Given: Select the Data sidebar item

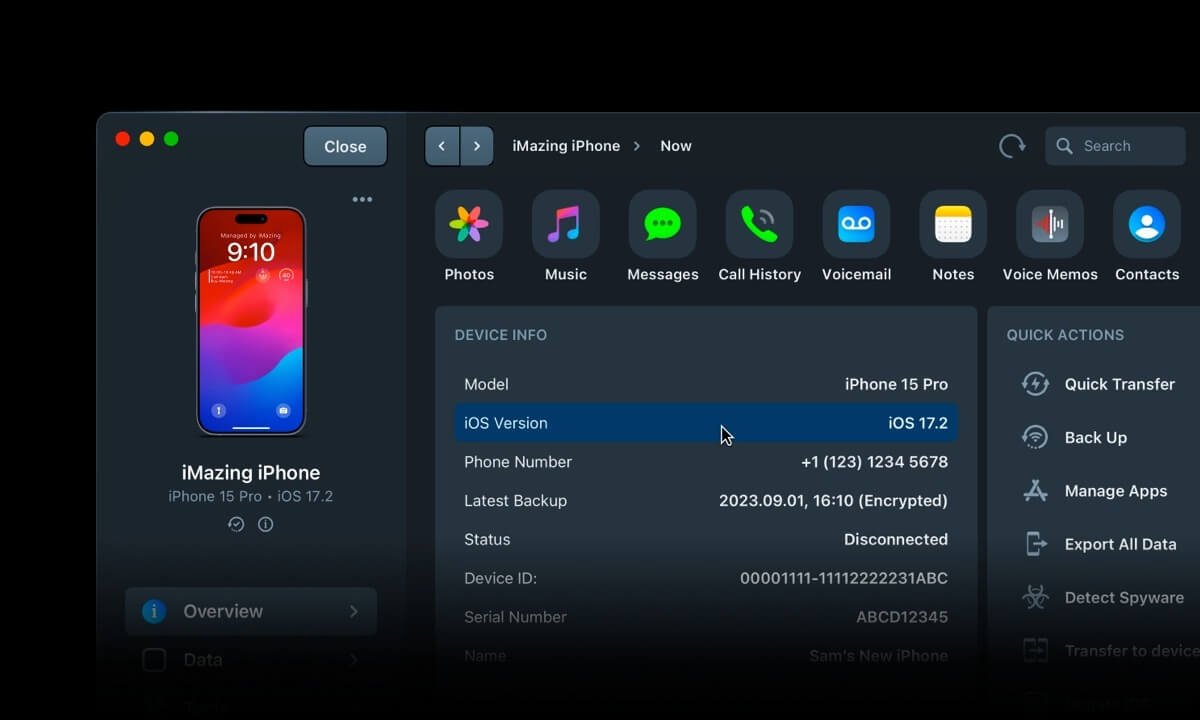Looking at the screenshot, I should (x=251, y=660).
